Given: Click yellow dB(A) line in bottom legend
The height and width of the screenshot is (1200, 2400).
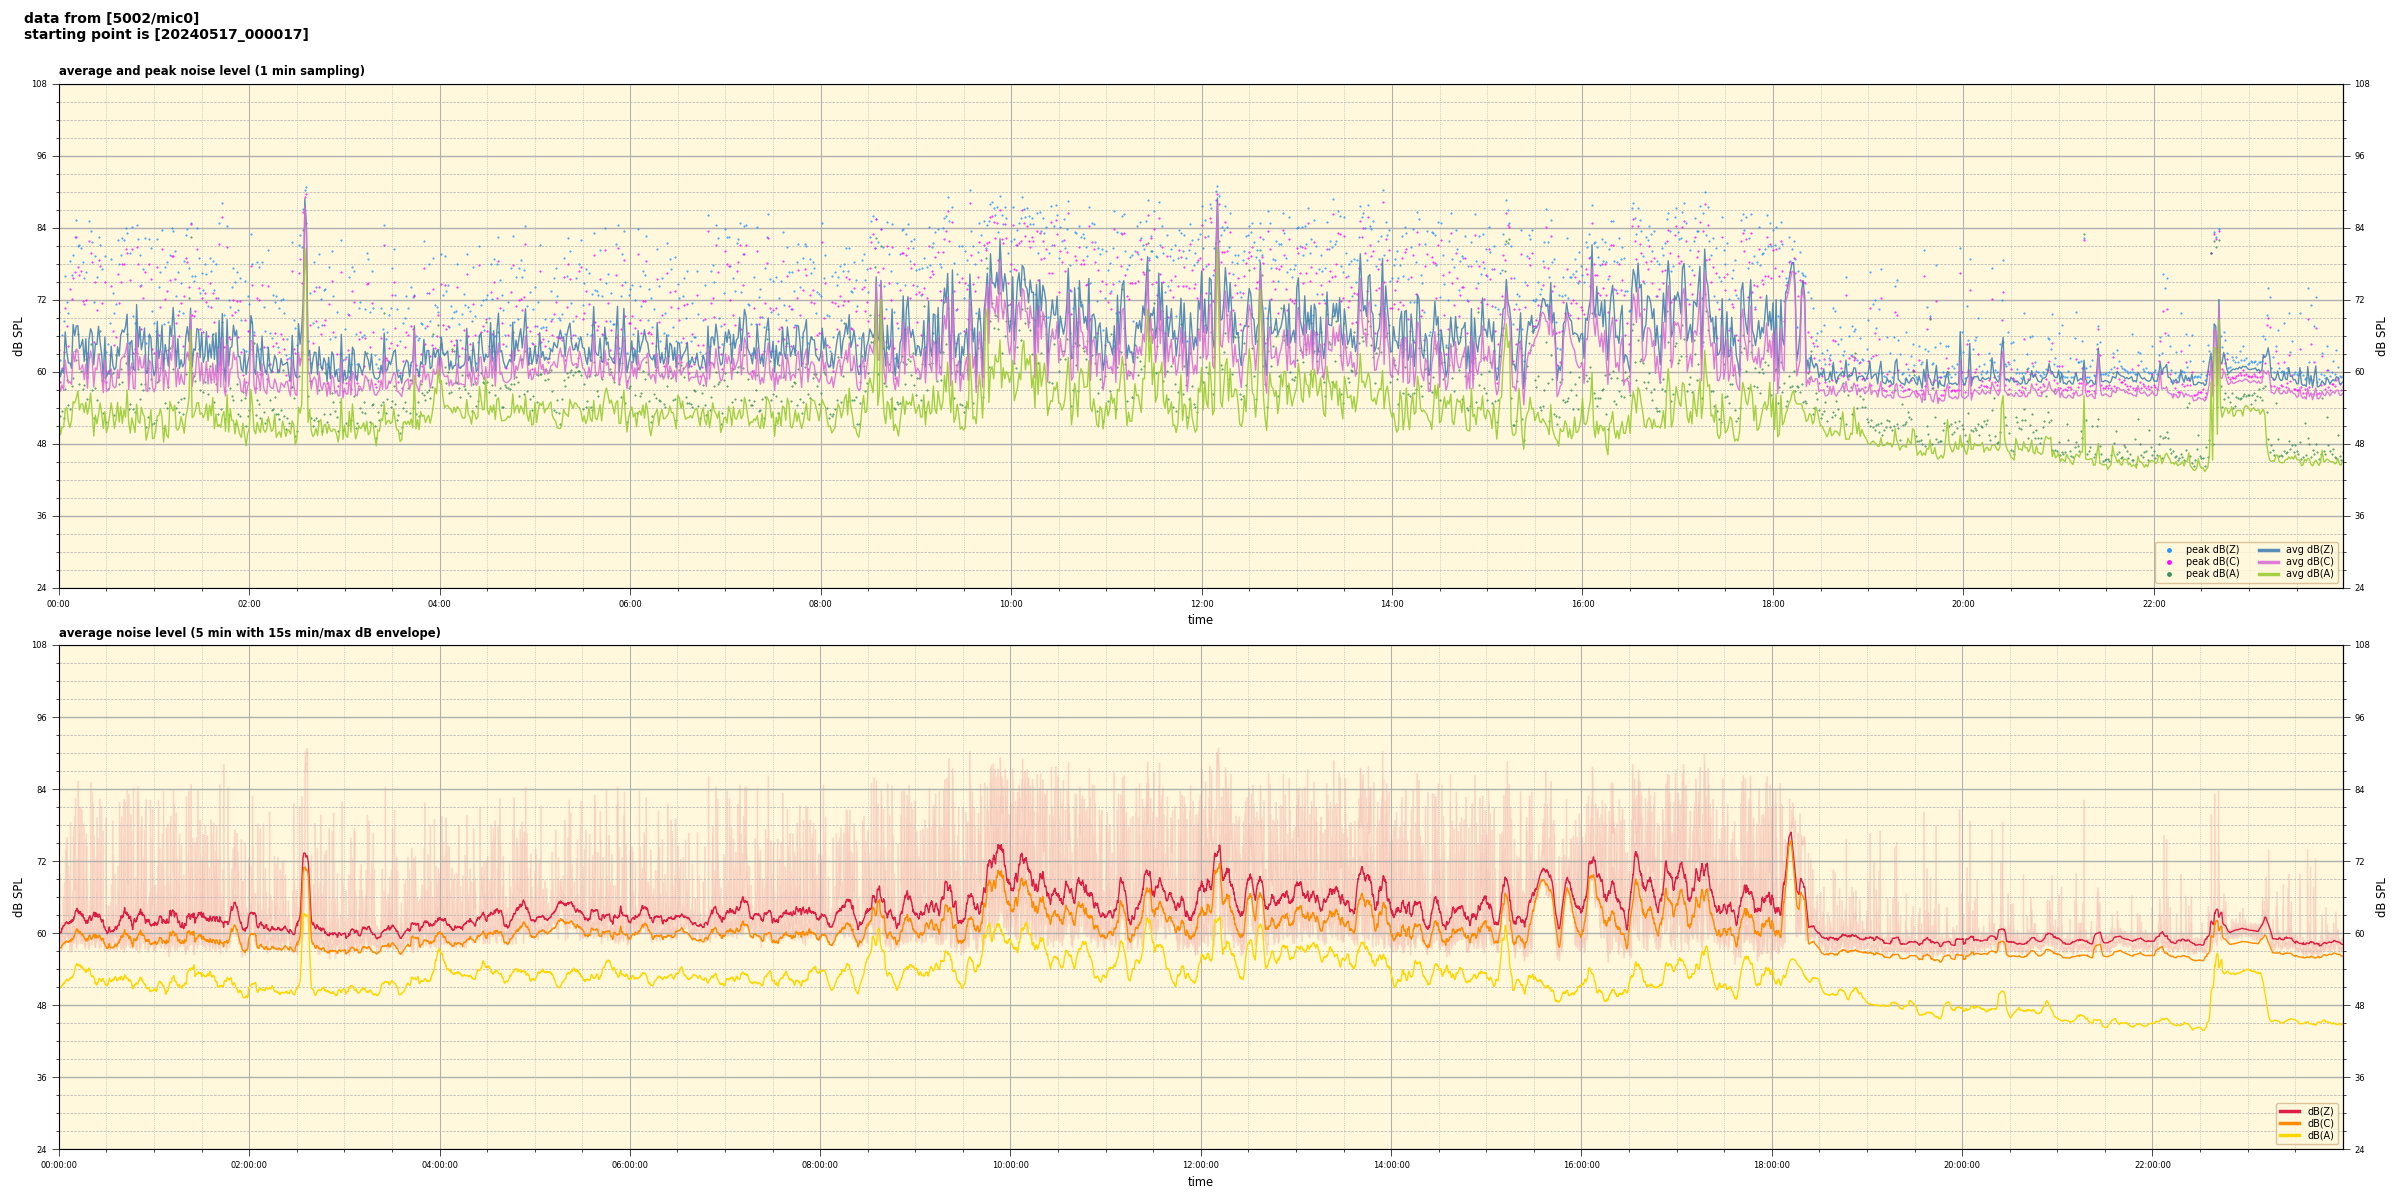Looking at the screenshot, I should [2290, 1135].
